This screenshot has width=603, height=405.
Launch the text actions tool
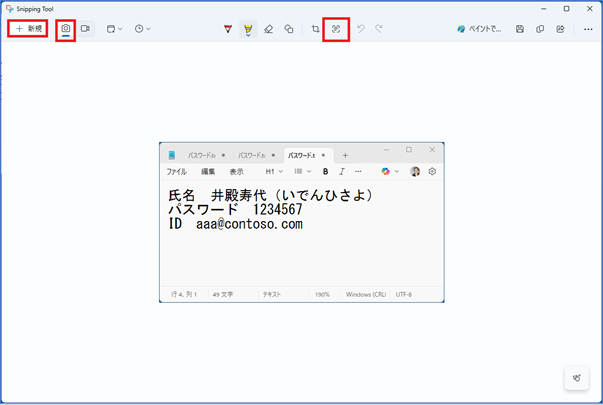pyautogui.click(x=336, y=29)
